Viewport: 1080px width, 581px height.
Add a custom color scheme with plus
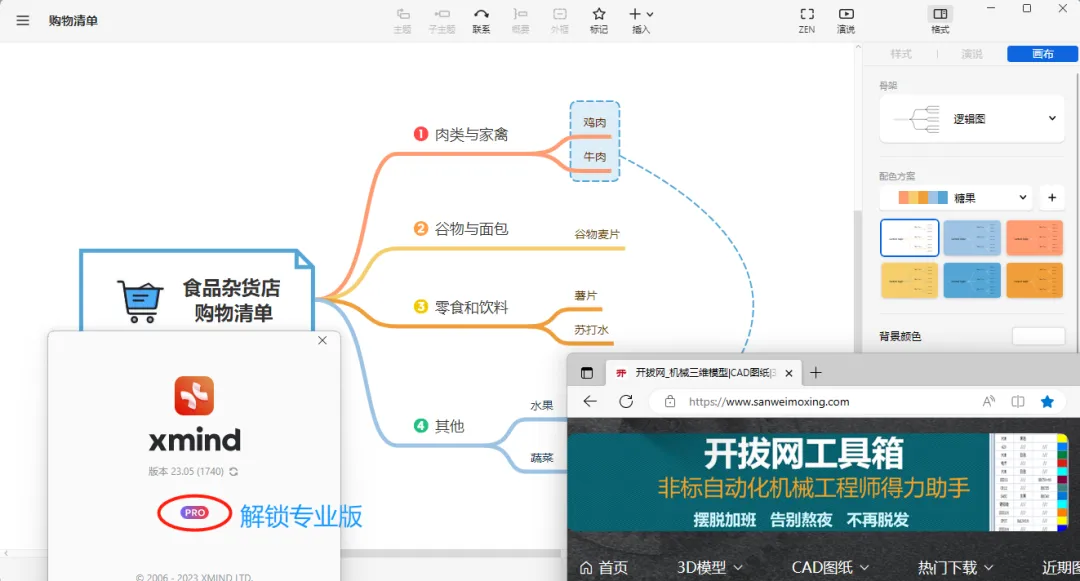click(x=1052, y=198)
